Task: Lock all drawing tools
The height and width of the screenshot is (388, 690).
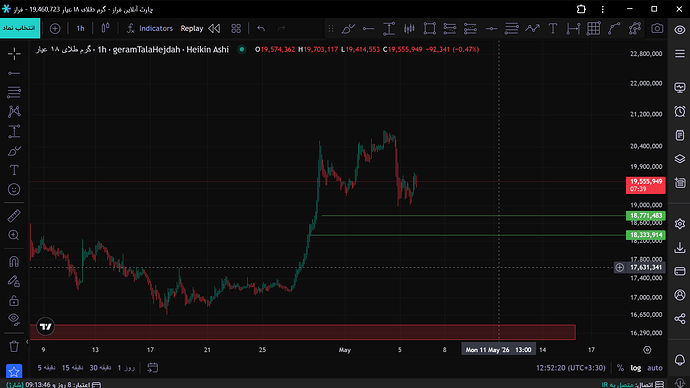Action: [x=14, y=300]
